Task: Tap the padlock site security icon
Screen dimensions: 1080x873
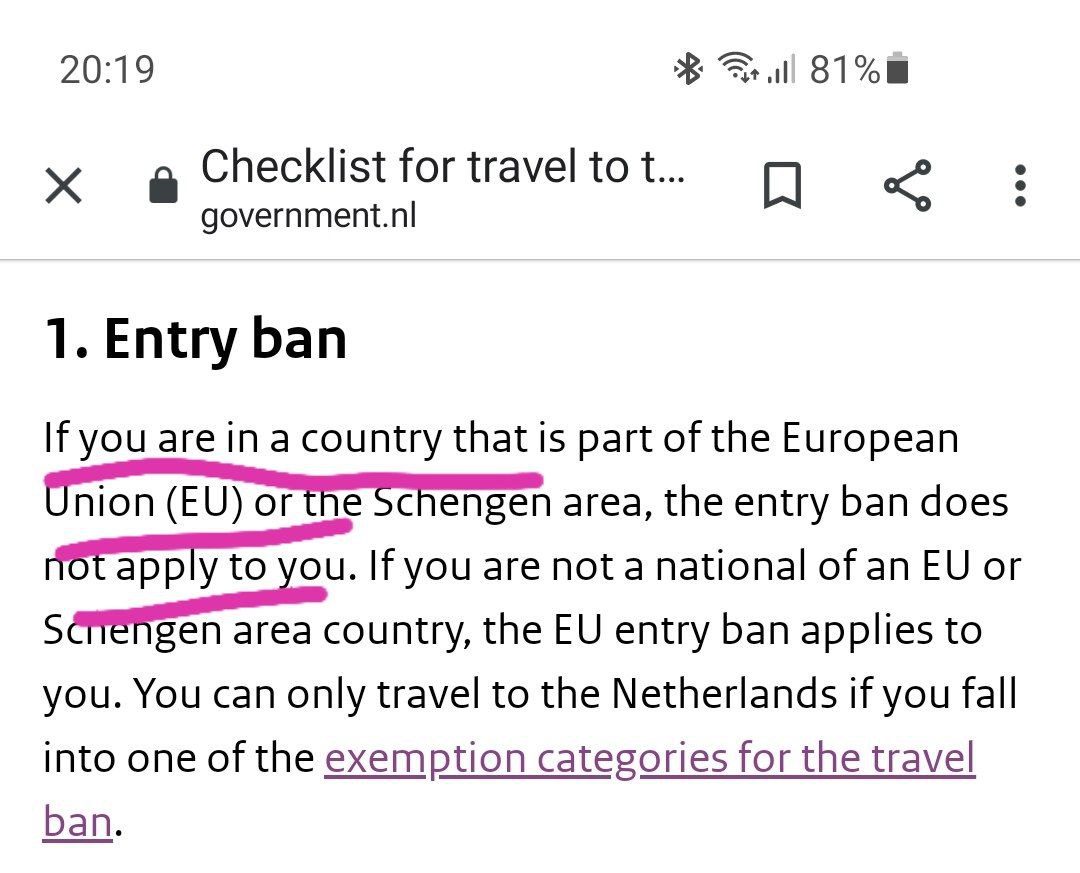Action: [x=163, y=185]
